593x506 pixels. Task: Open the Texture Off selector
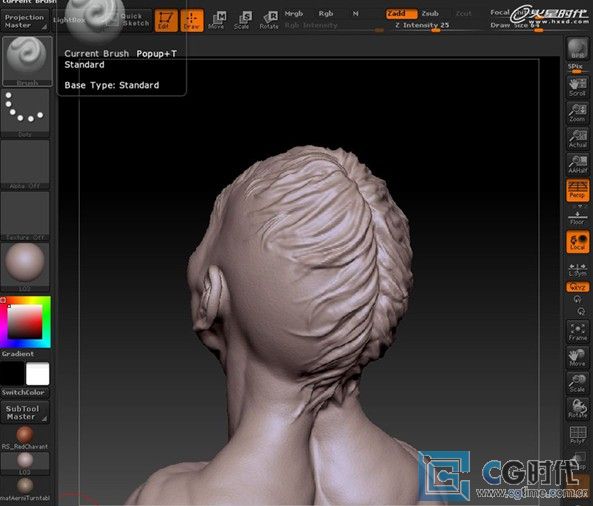tap(25, 216)
